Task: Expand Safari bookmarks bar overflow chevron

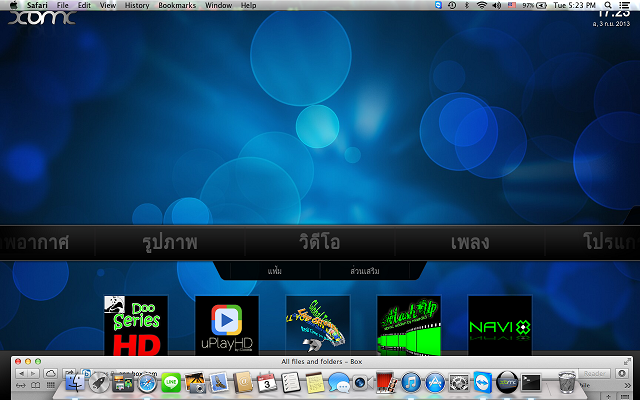Action: 627,385
